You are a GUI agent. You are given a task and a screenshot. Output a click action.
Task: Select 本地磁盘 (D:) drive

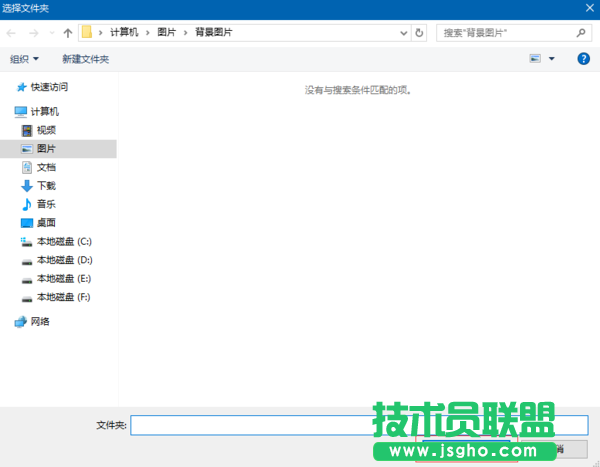click(x=65, y=260)
